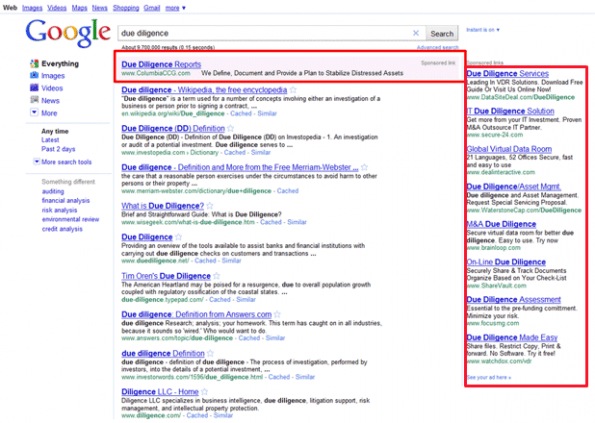This screenshot has width=595, height=423.
Task: Open the Due Diligence Reports sponsored link
Action: (x=161, y=64)
